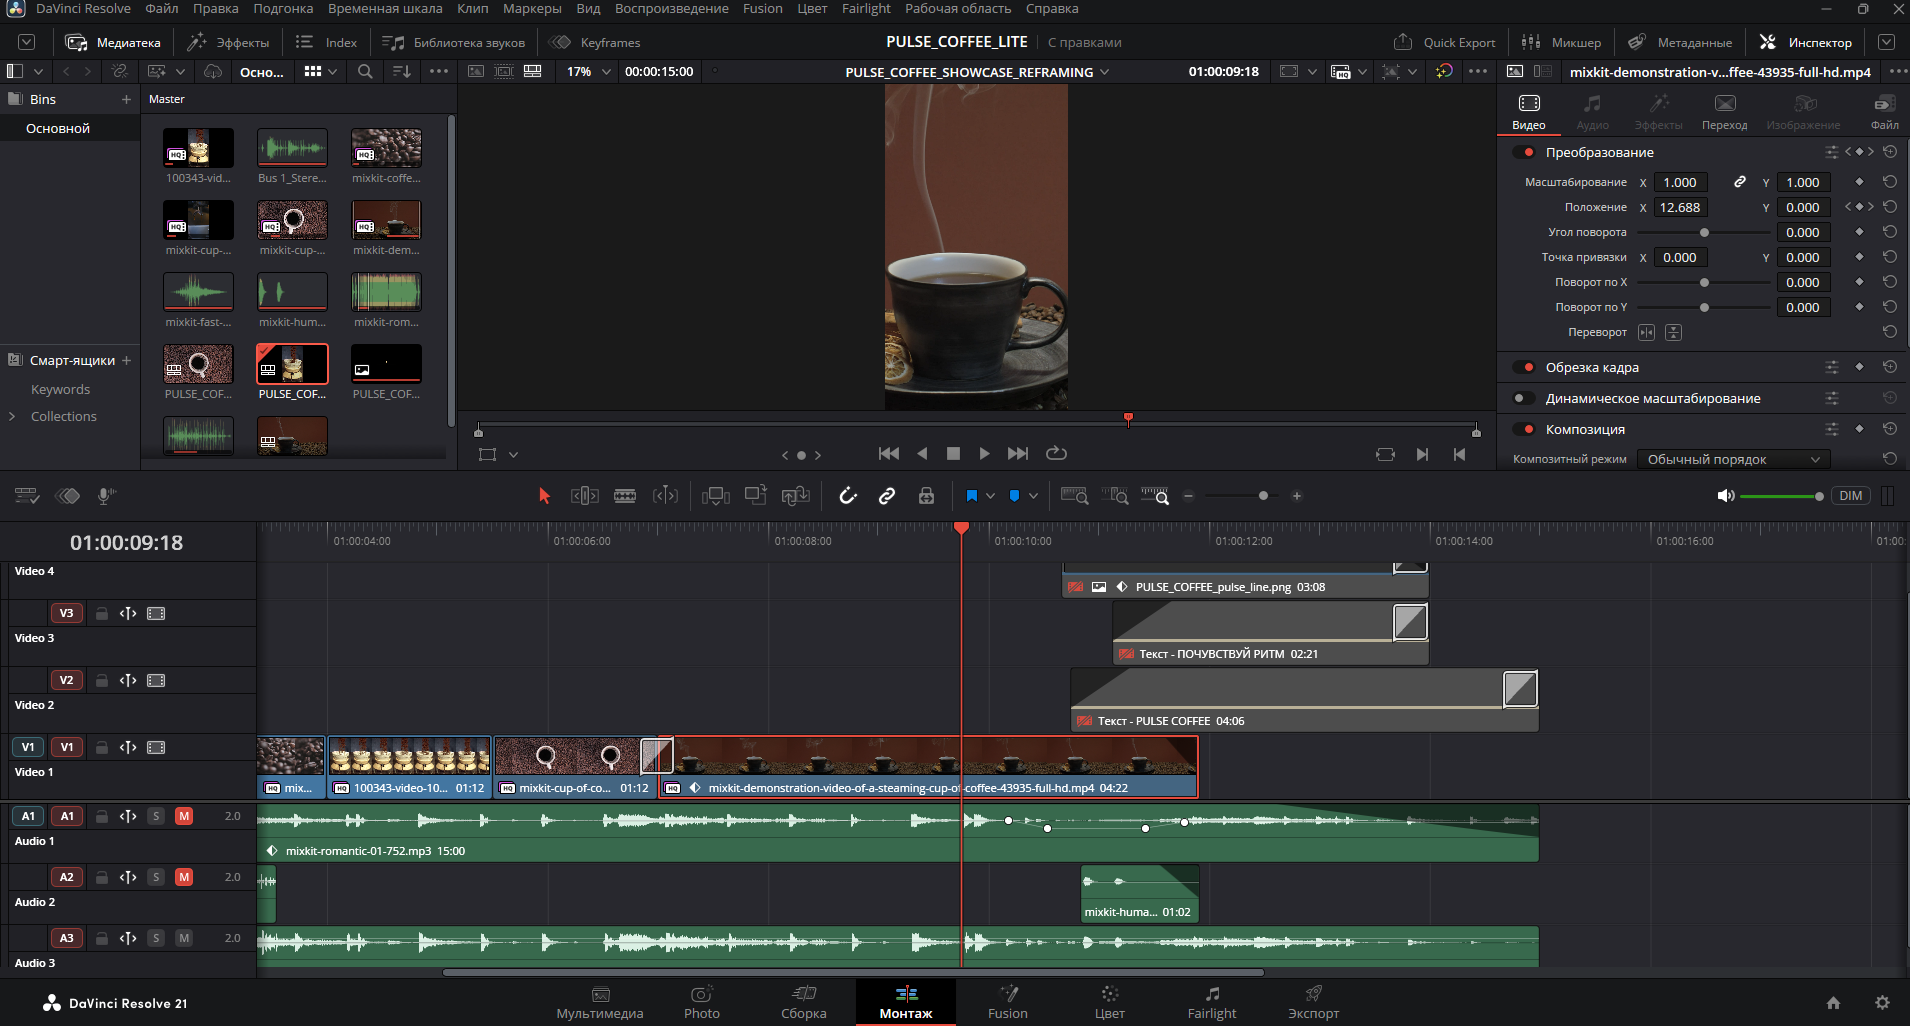
Task: Lock the Video 3 track
Action: tap(102, 613)
